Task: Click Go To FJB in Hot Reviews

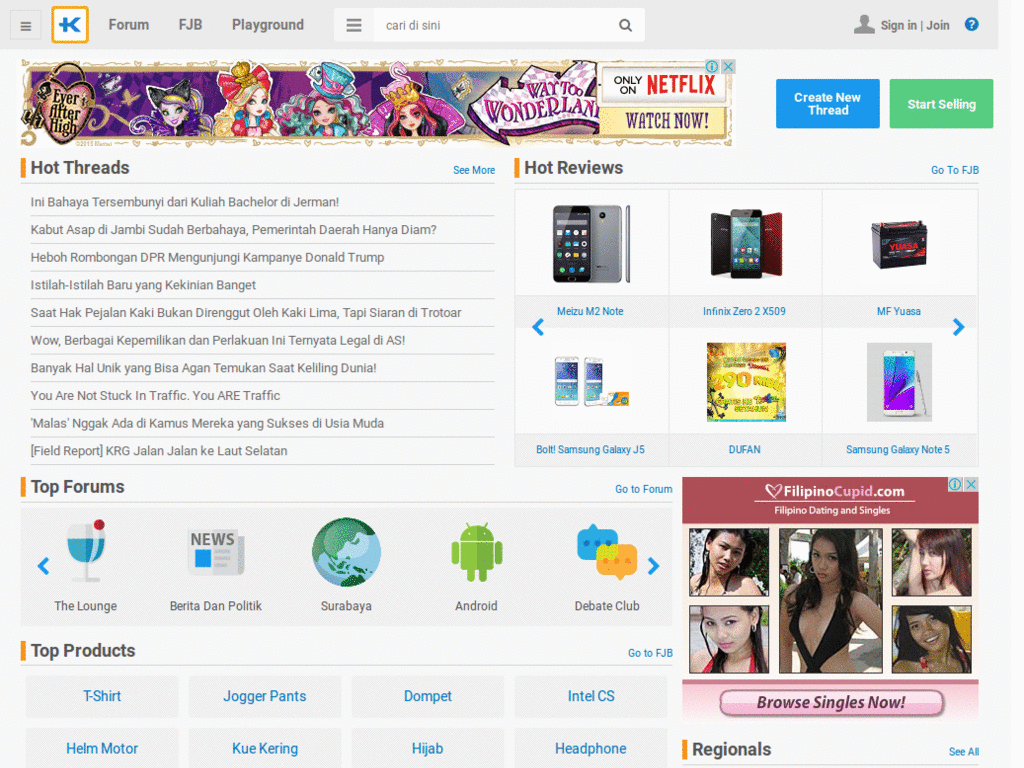Action: coord(955,170)
